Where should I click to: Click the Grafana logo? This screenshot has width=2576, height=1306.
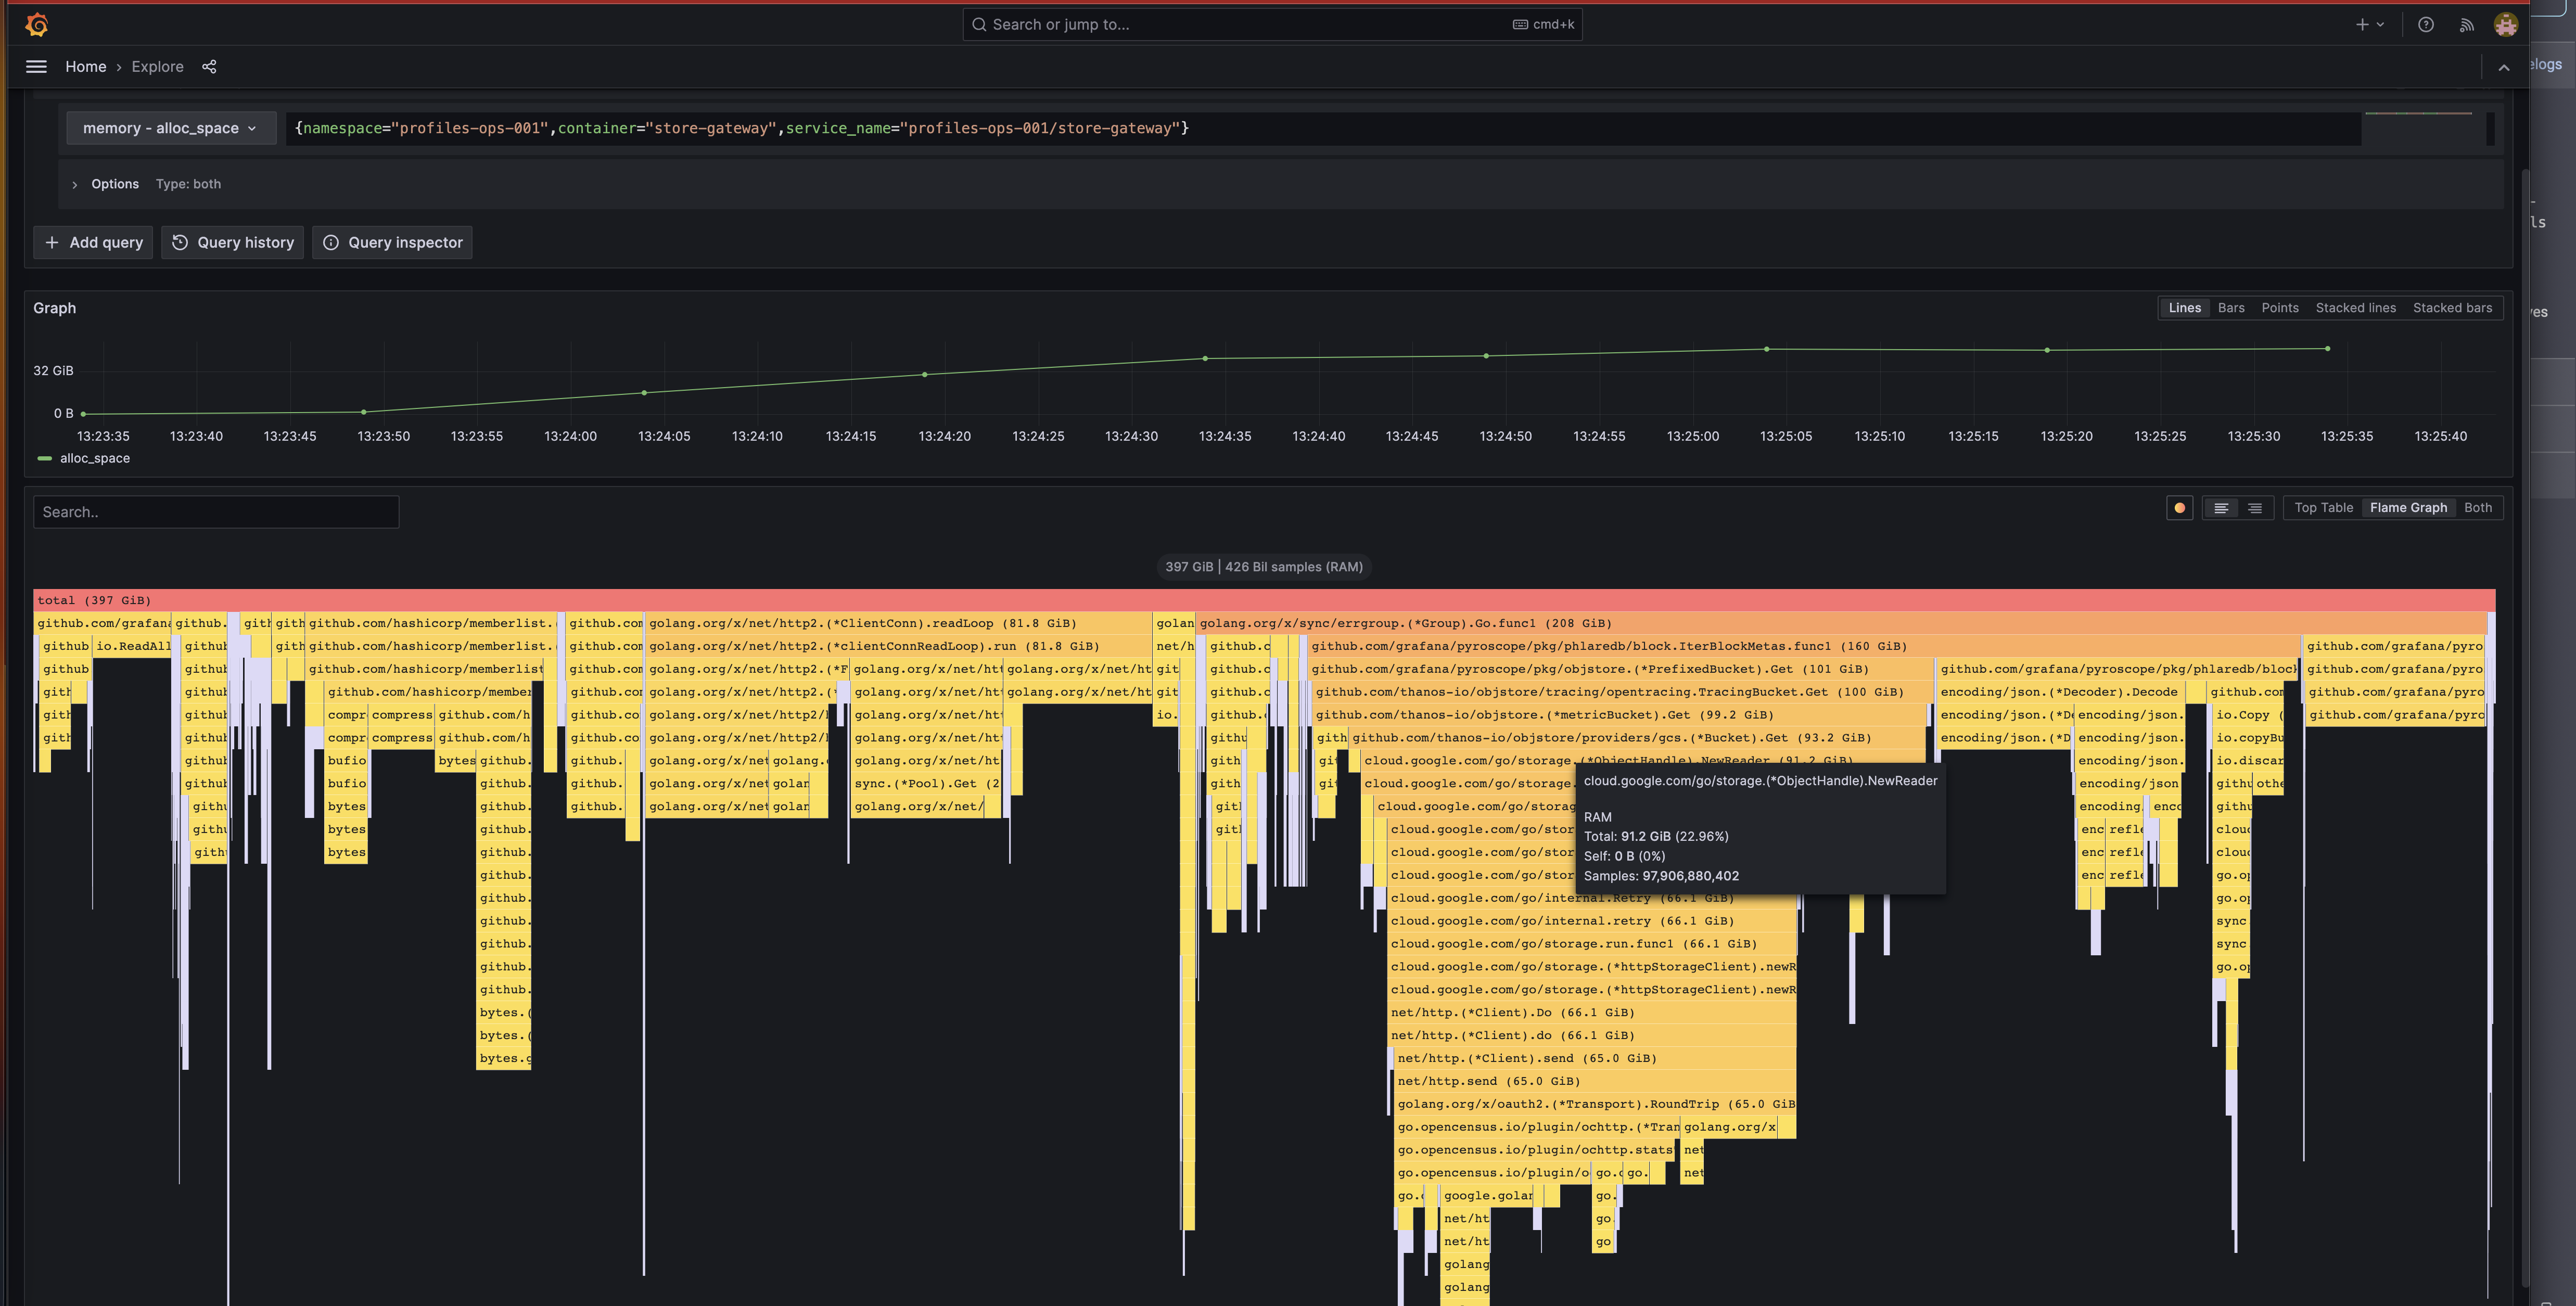(37, 24)
